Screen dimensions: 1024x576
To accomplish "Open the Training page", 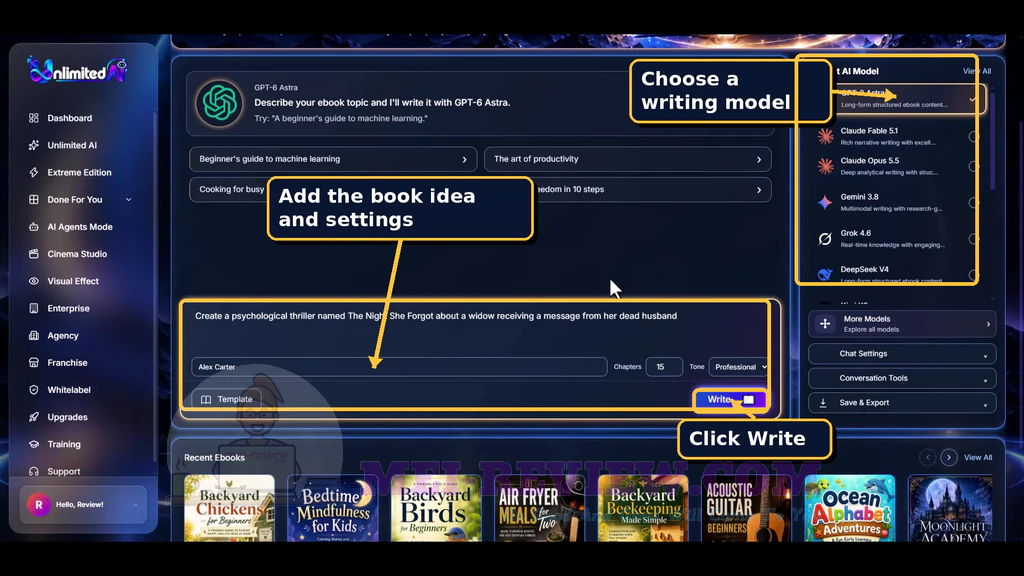I will pyautogui.click(x=64, y=444).
